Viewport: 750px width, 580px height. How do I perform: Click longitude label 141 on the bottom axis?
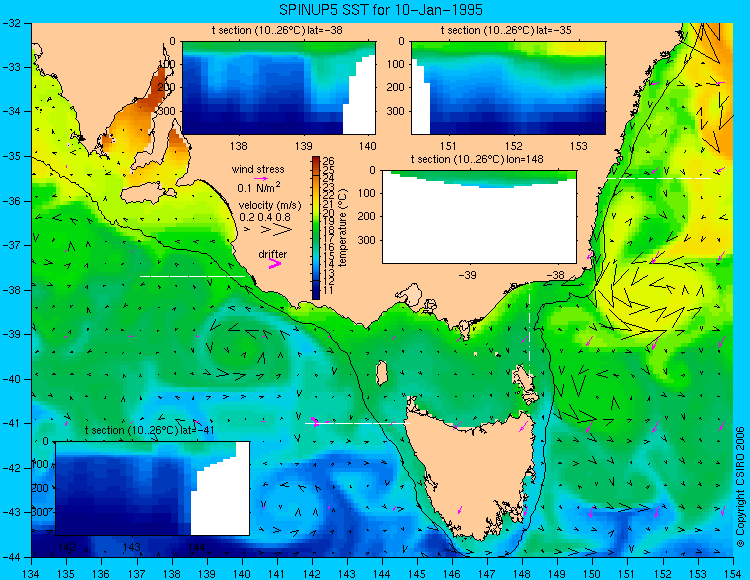point(276,574)
